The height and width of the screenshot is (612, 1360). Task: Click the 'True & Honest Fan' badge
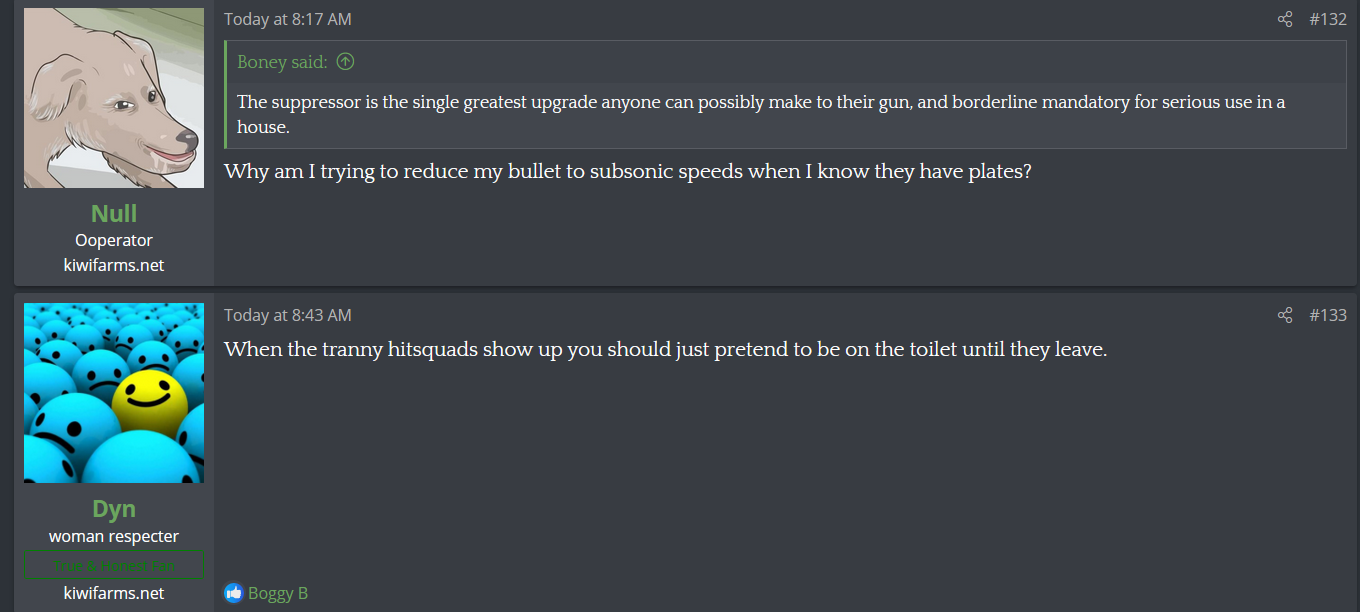pyautogui.click(x=114, y=566)
